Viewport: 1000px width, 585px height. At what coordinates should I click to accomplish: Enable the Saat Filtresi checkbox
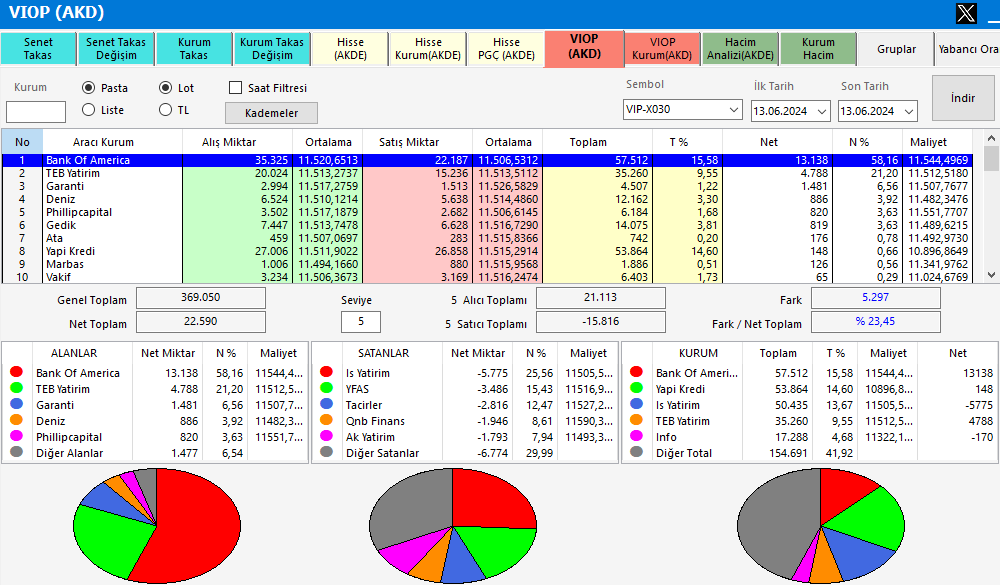(x=235, y=87)
